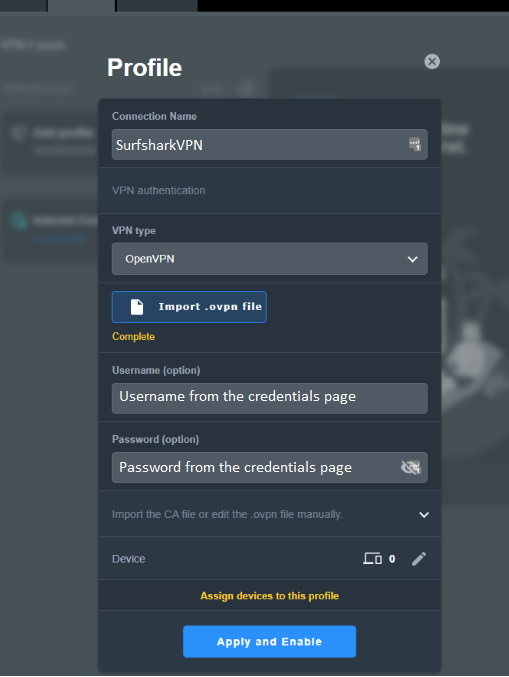
Task: Open the VPN type OpenVPN dropdown
Action: click(x=270, y=259)
